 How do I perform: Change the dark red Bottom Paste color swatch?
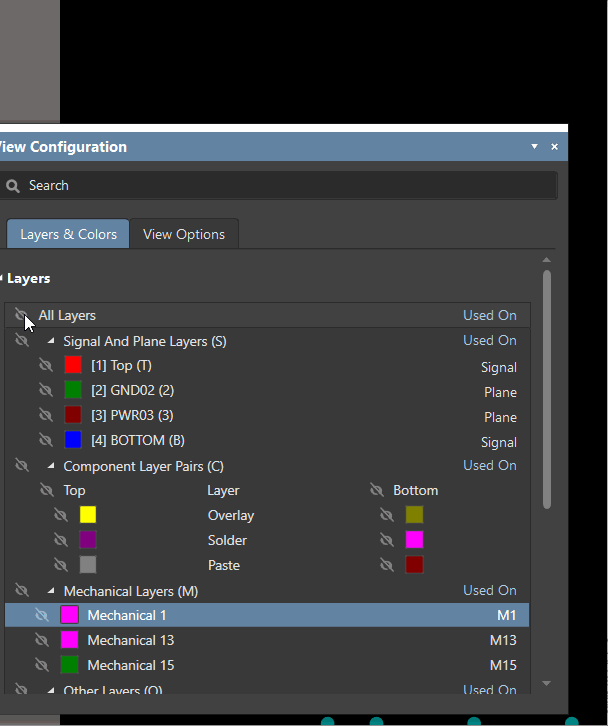tap(414, 564)
